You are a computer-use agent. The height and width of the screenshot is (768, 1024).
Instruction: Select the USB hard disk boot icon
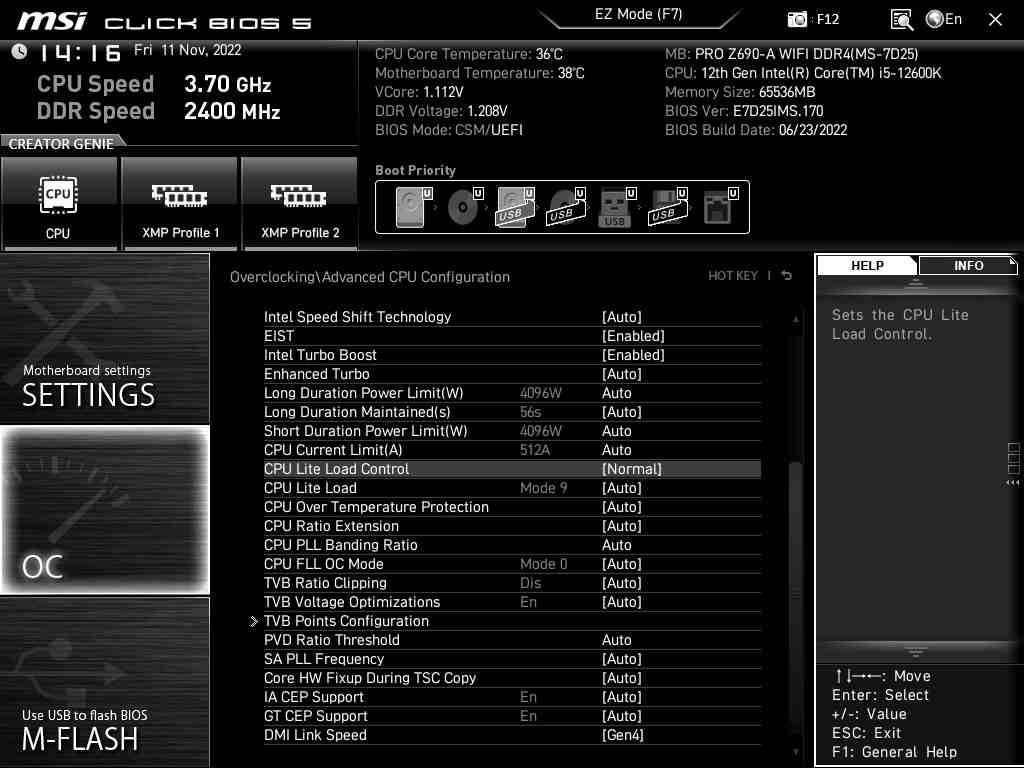[515, 207]
